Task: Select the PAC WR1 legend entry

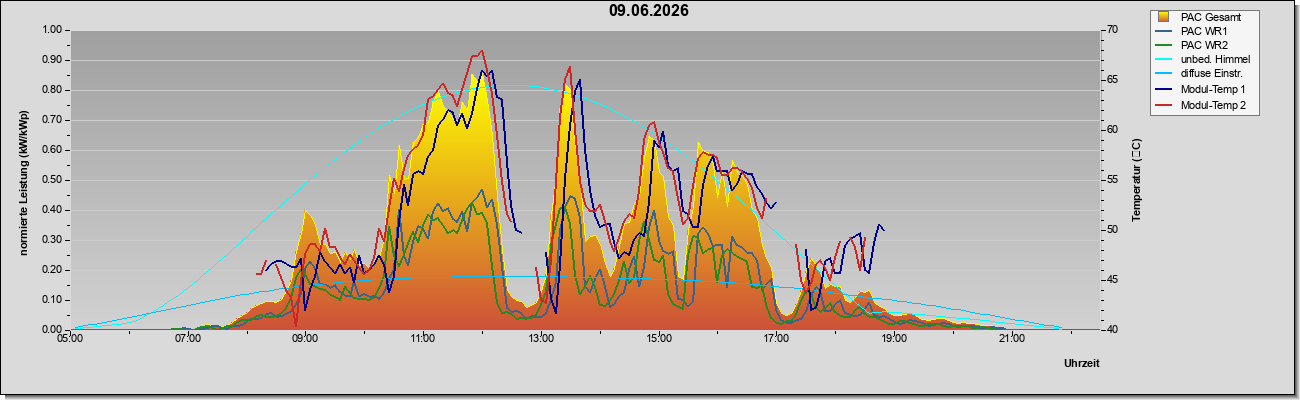Action: pos(1203,32)
